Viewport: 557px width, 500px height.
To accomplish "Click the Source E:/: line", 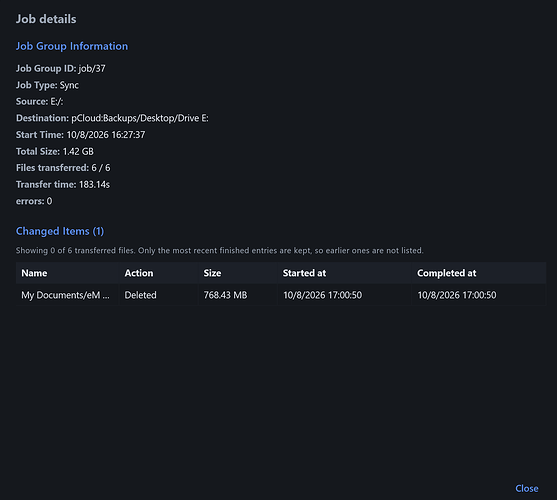I will pyautogui.click(x=39, y=102).
